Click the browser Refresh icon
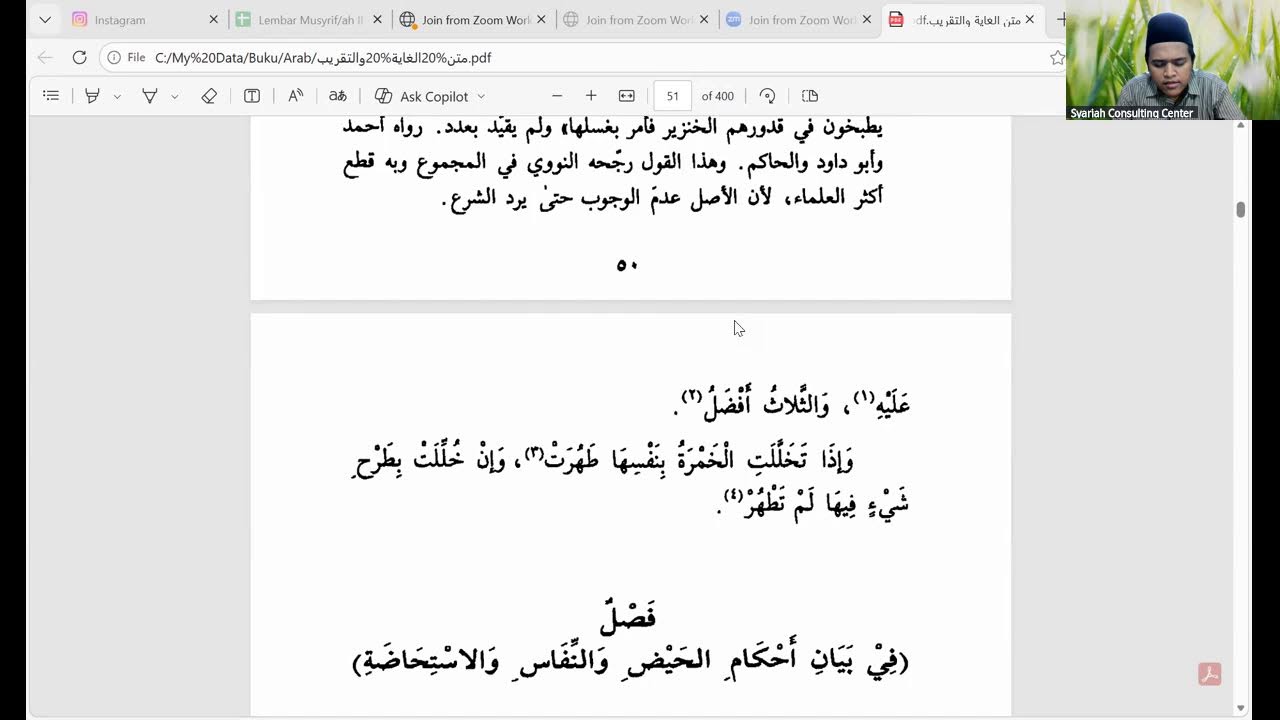 pos(80,58)
